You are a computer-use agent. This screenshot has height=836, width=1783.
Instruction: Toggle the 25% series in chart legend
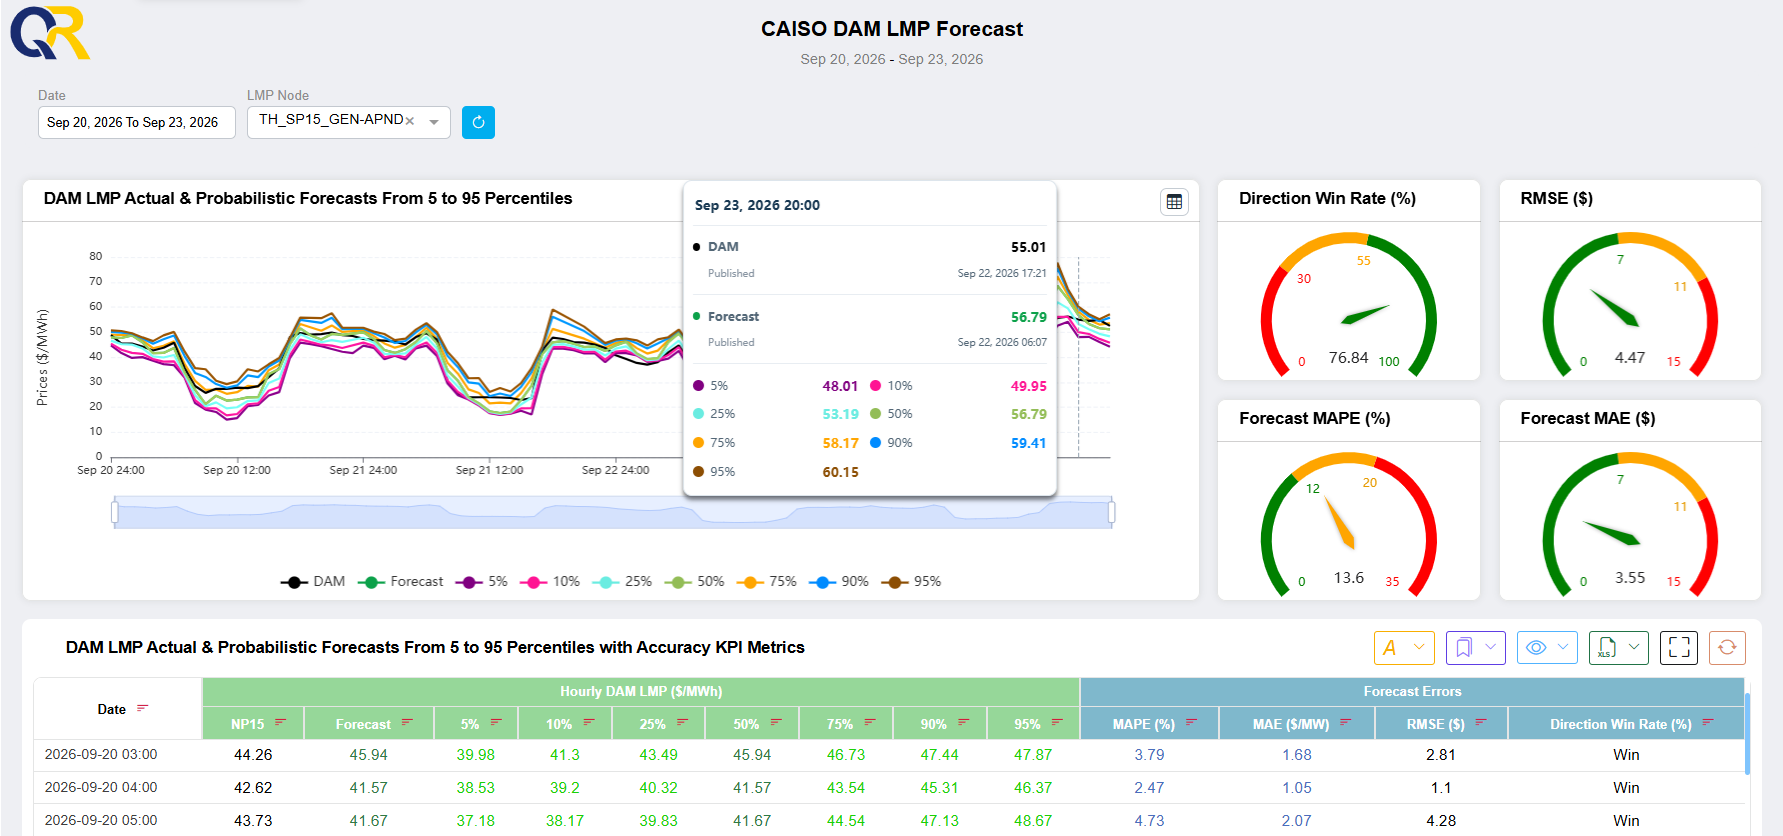point(622,582)
